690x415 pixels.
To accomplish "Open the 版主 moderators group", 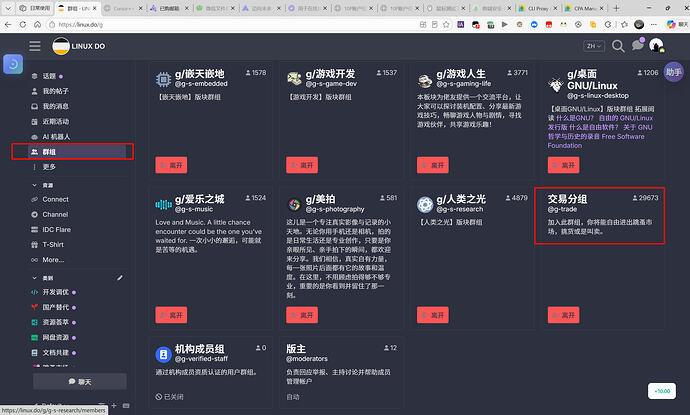I will [x=296, y=349].
